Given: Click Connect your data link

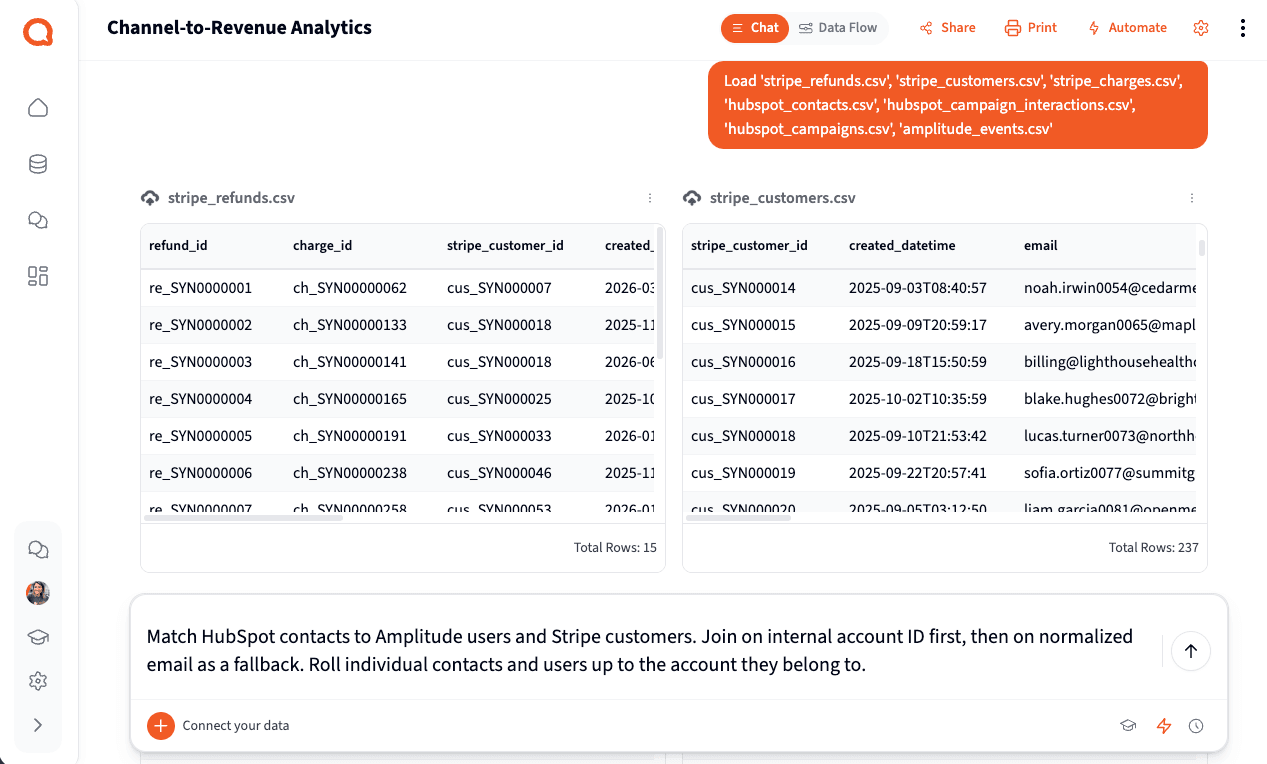Looking at the screenshot, I should click(236, 726).
